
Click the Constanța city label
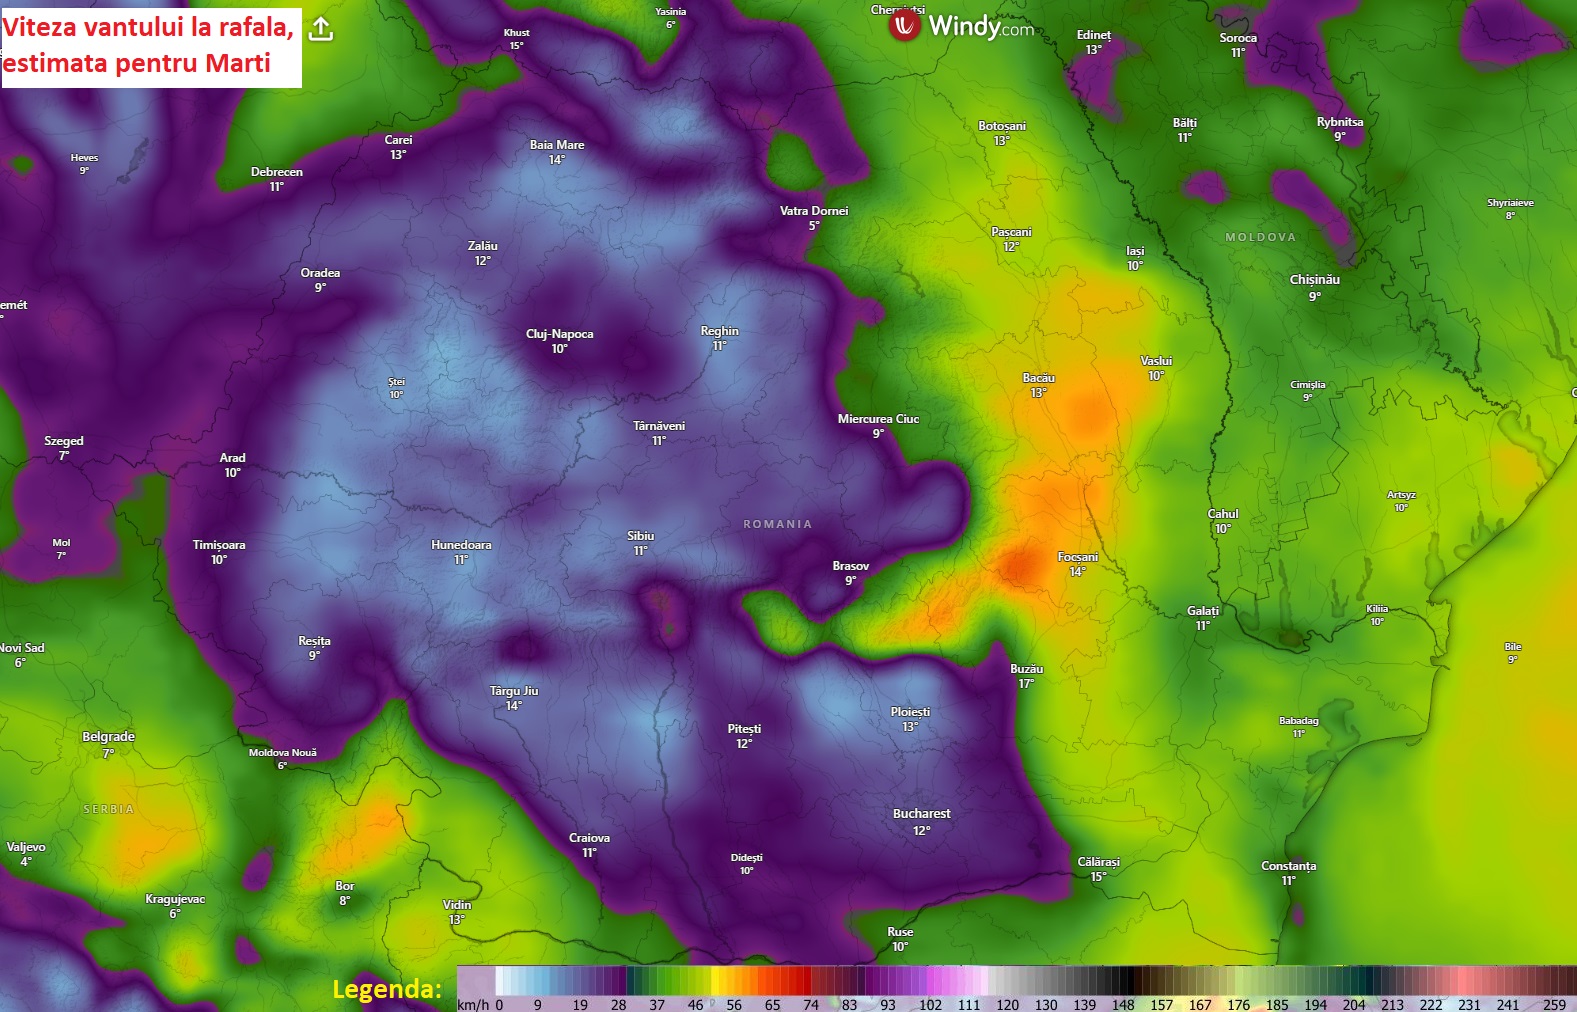(x=1288, y=866)
